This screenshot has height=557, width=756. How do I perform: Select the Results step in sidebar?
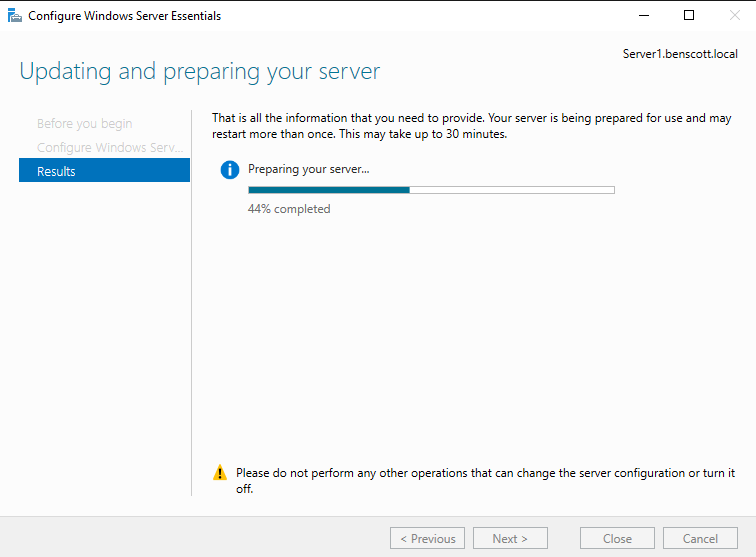(x=104, y=171)
